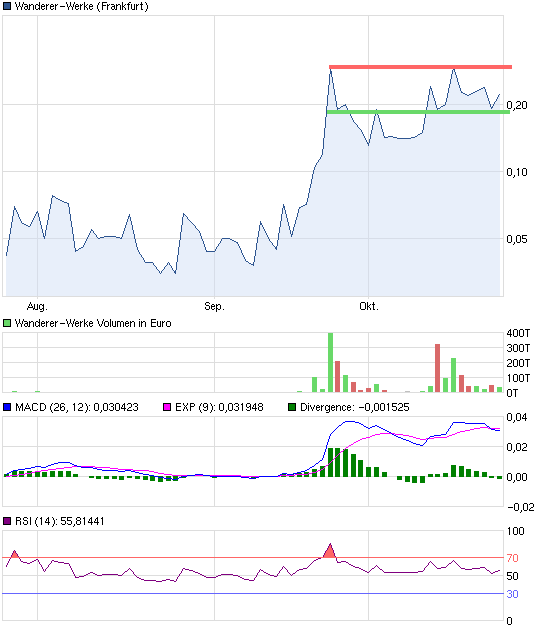Click the tallest red volume bar in October

(x=438, y=368)
